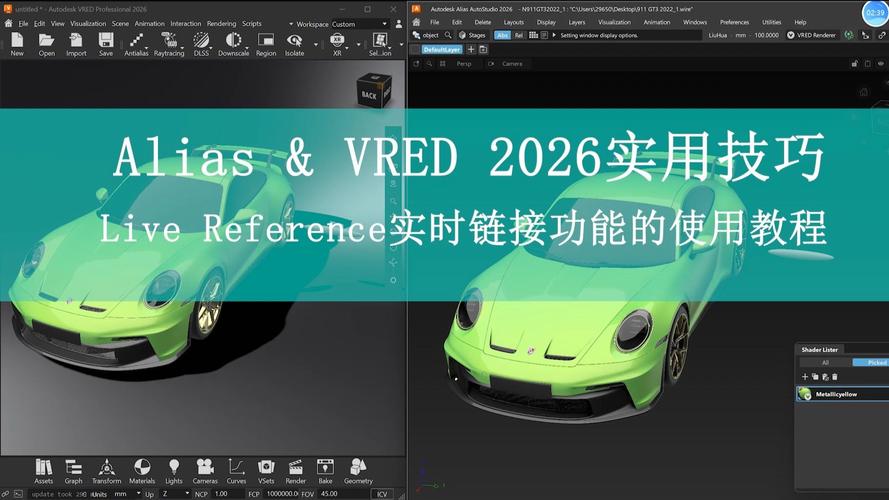889x500 pixels.
Task: Click the NCP value field
Action: tap(228, 494)
